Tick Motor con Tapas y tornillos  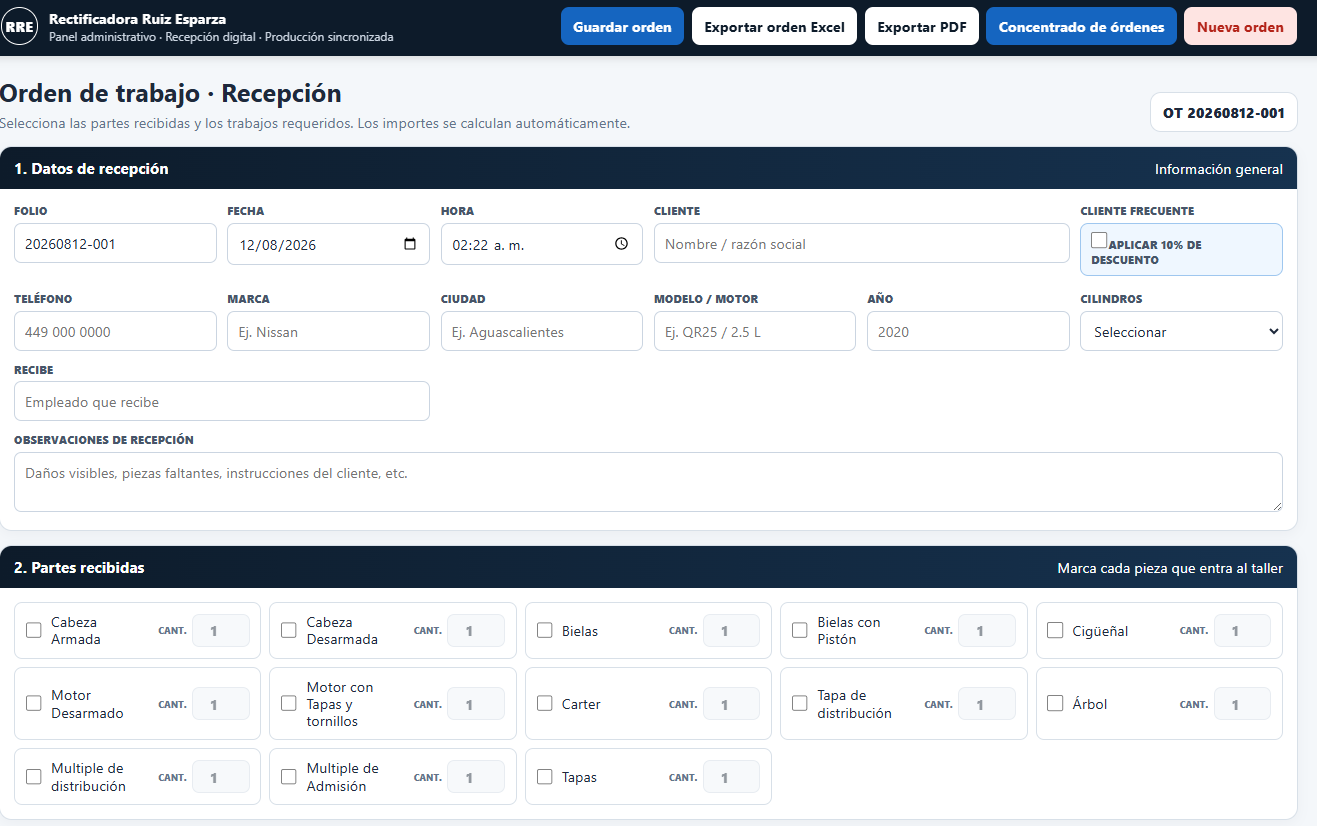289,703
